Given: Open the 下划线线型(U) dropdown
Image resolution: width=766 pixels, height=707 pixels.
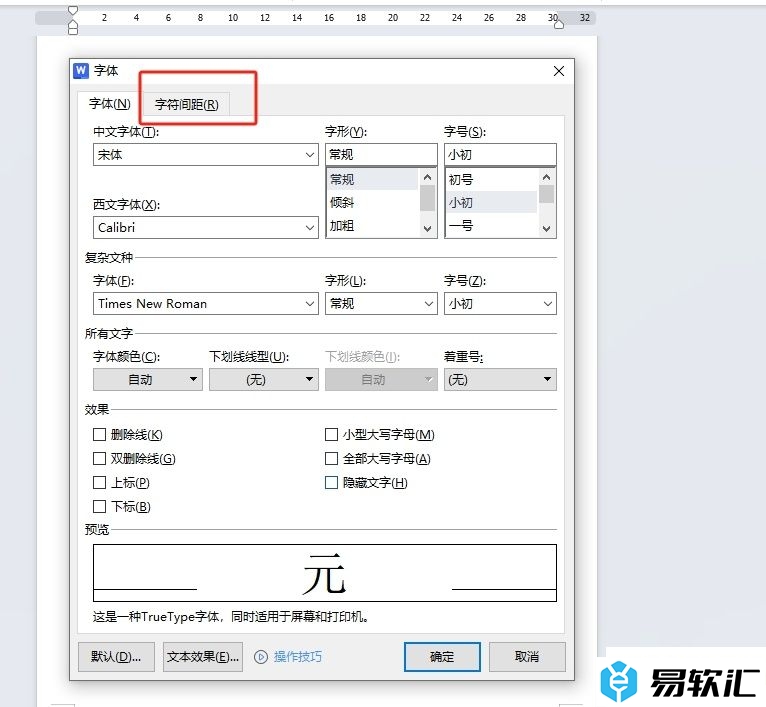Looking at the screenshot, I should 264,380.
